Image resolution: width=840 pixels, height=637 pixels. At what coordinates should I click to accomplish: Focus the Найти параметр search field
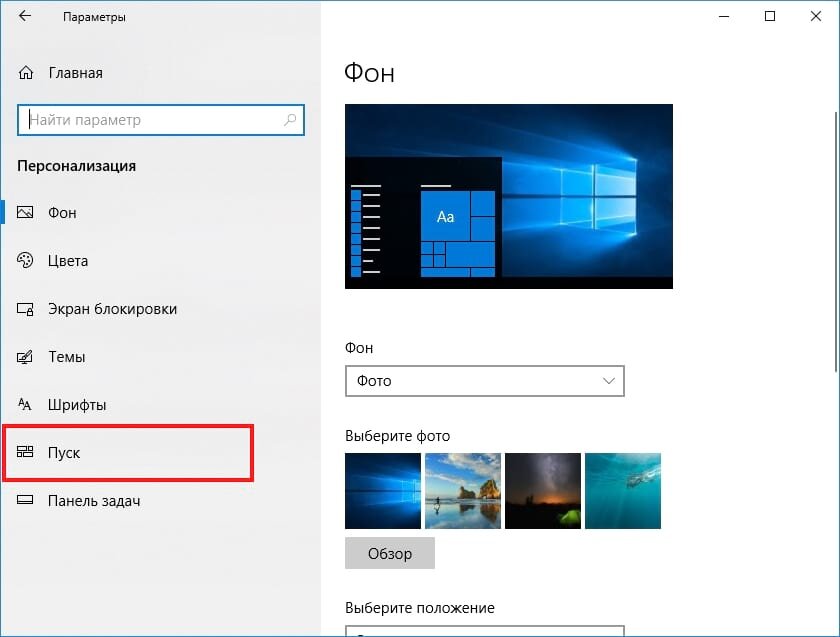click(x=161, y=120)
